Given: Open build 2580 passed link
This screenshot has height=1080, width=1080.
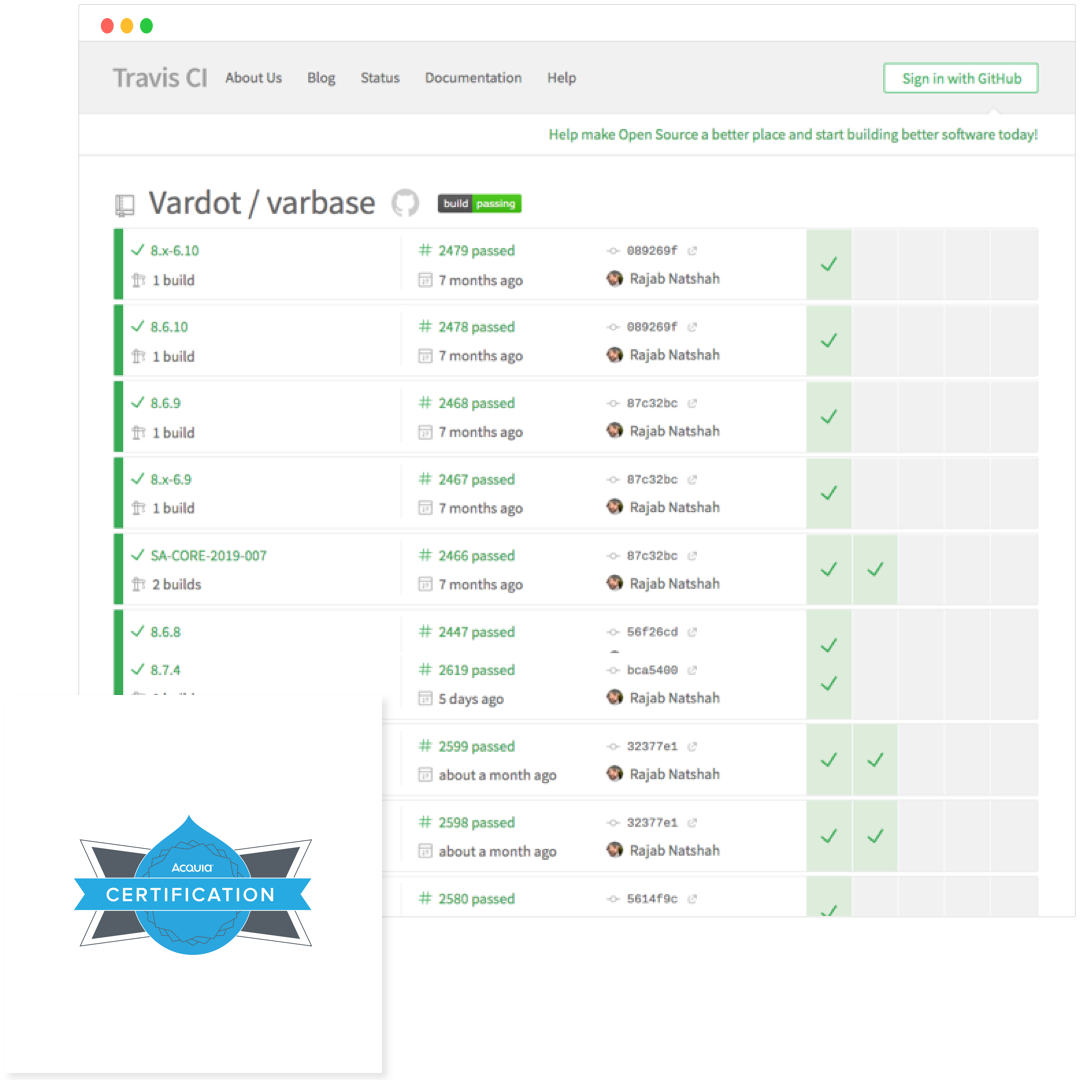Looking at the screenshot, I should coord(476,899).
